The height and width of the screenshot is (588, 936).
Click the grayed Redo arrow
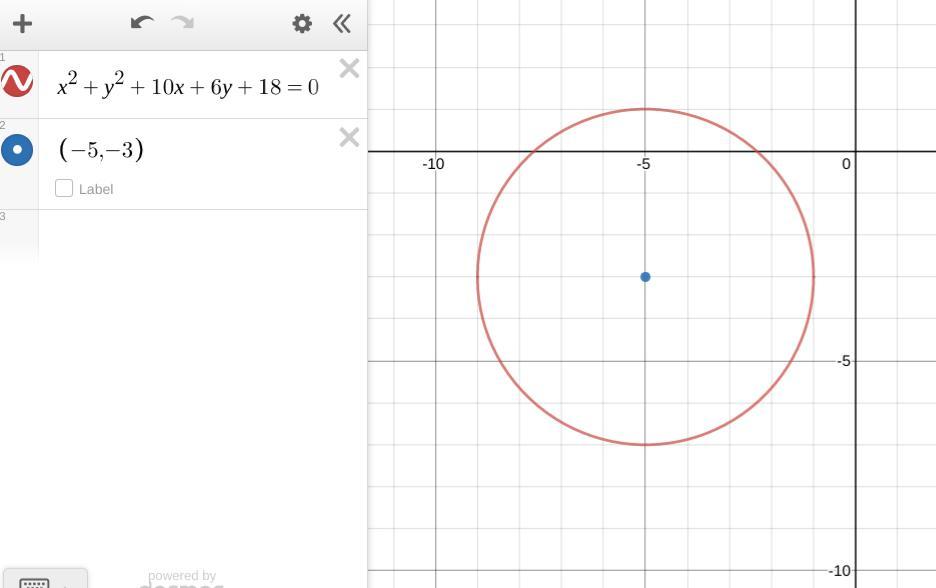[x=183, y=23]
